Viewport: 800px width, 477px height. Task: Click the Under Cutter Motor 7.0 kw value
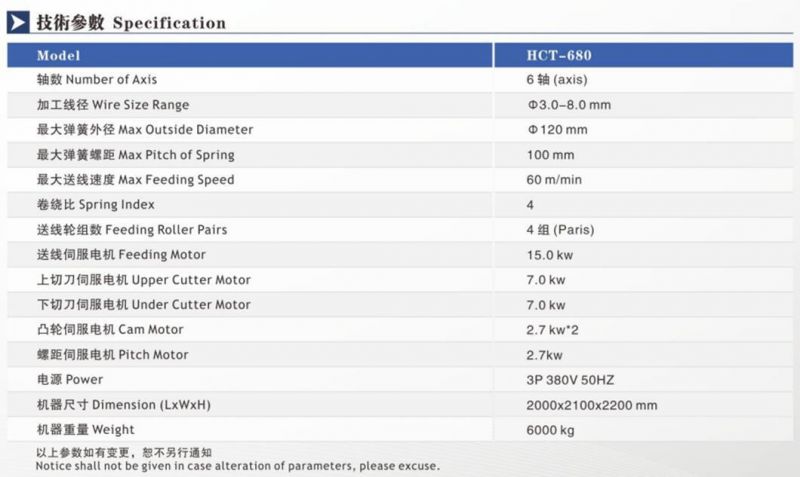[546, 305]
